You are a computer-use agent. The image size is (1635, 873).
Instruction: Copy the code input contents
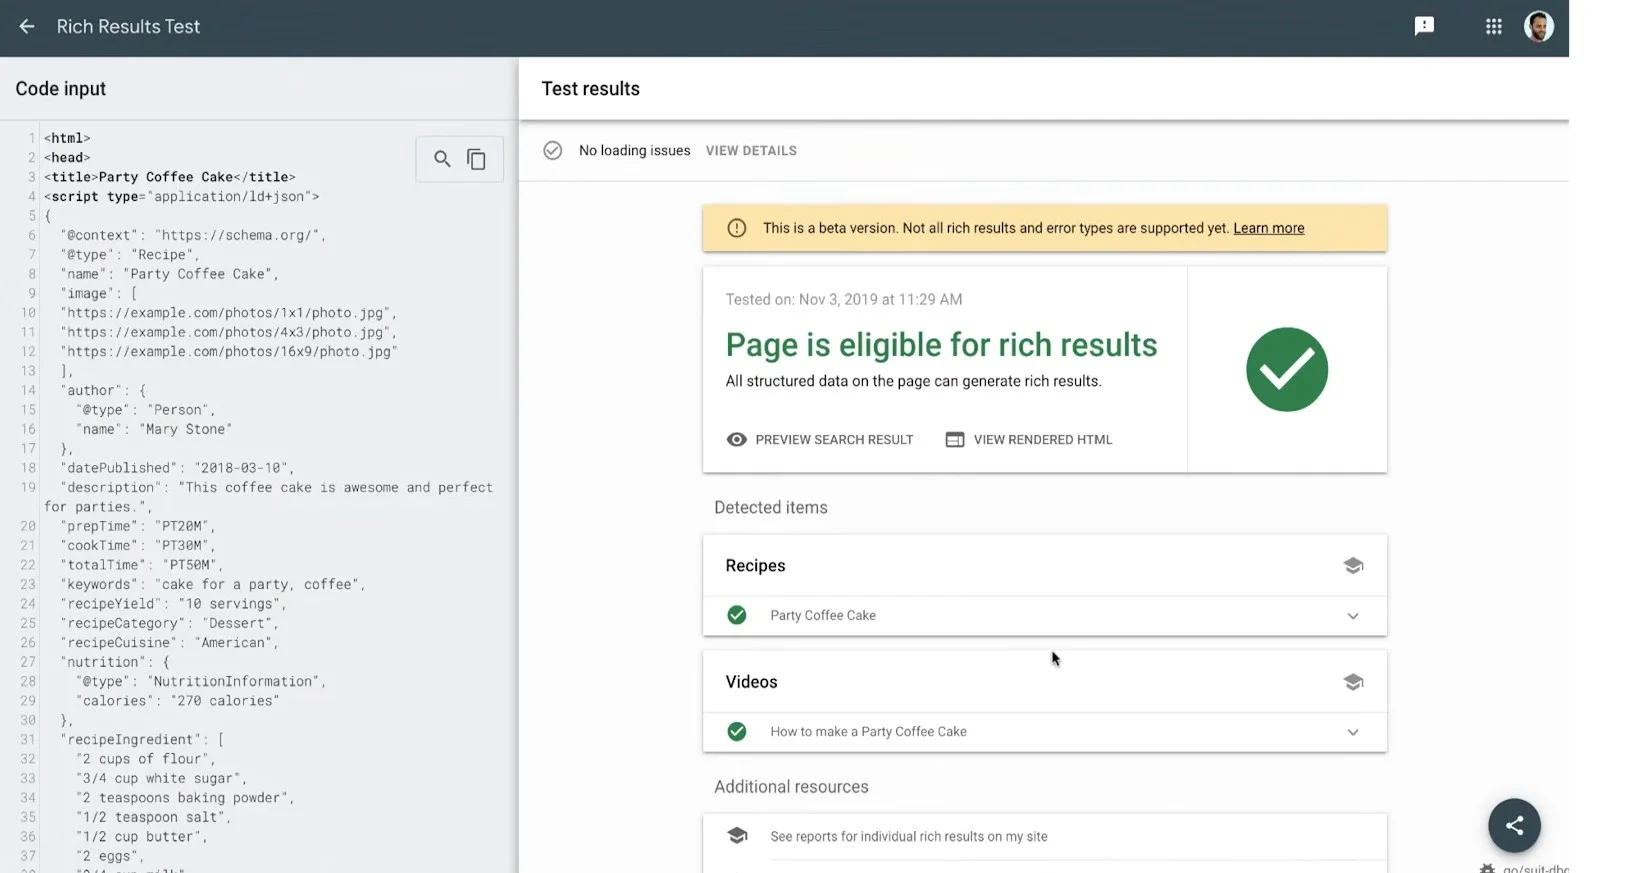(476, 159)
